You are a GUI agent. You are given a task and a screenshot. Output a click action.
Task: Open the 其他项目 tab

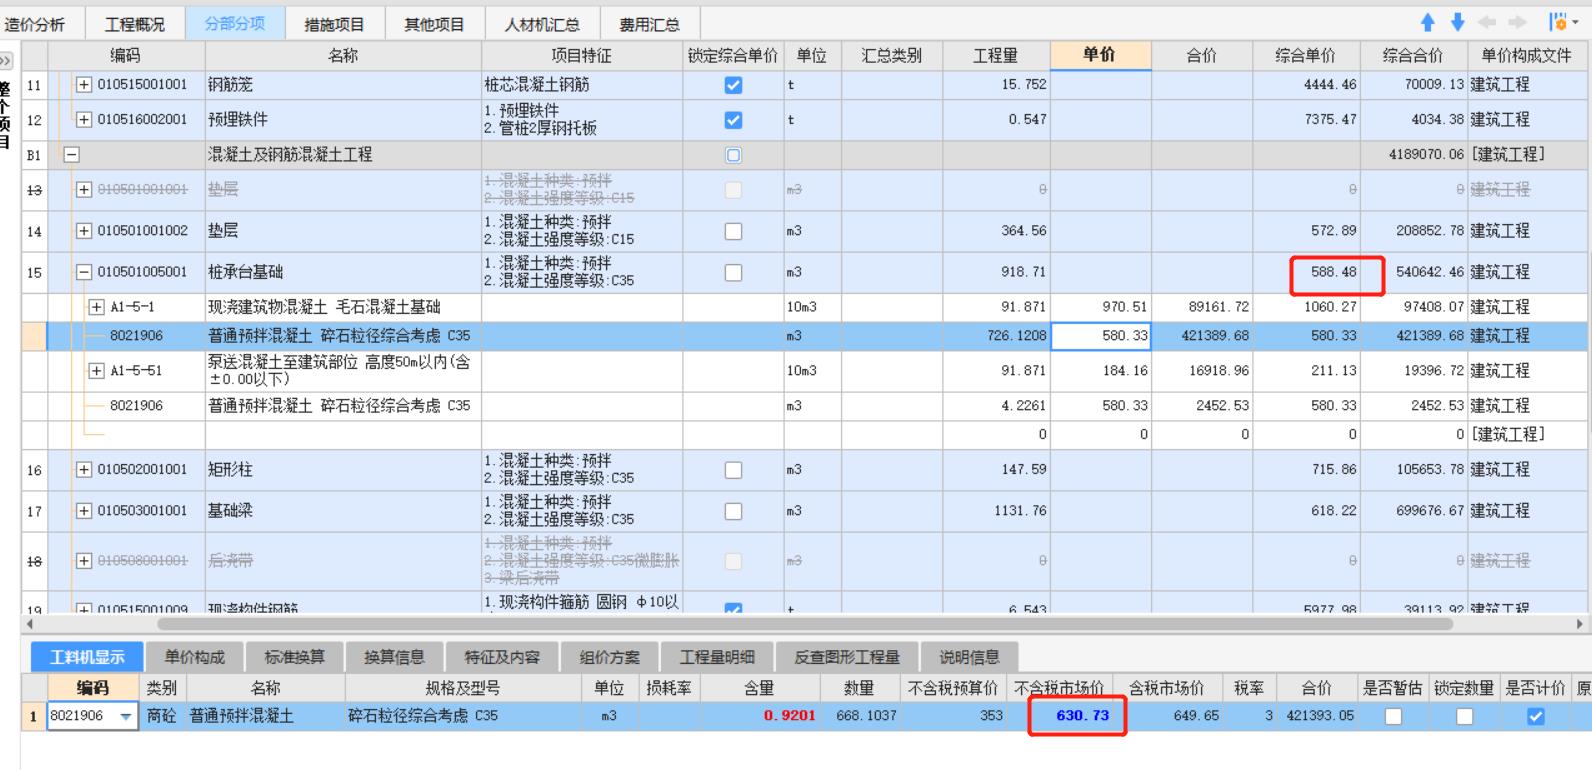[x=435, y=24]
